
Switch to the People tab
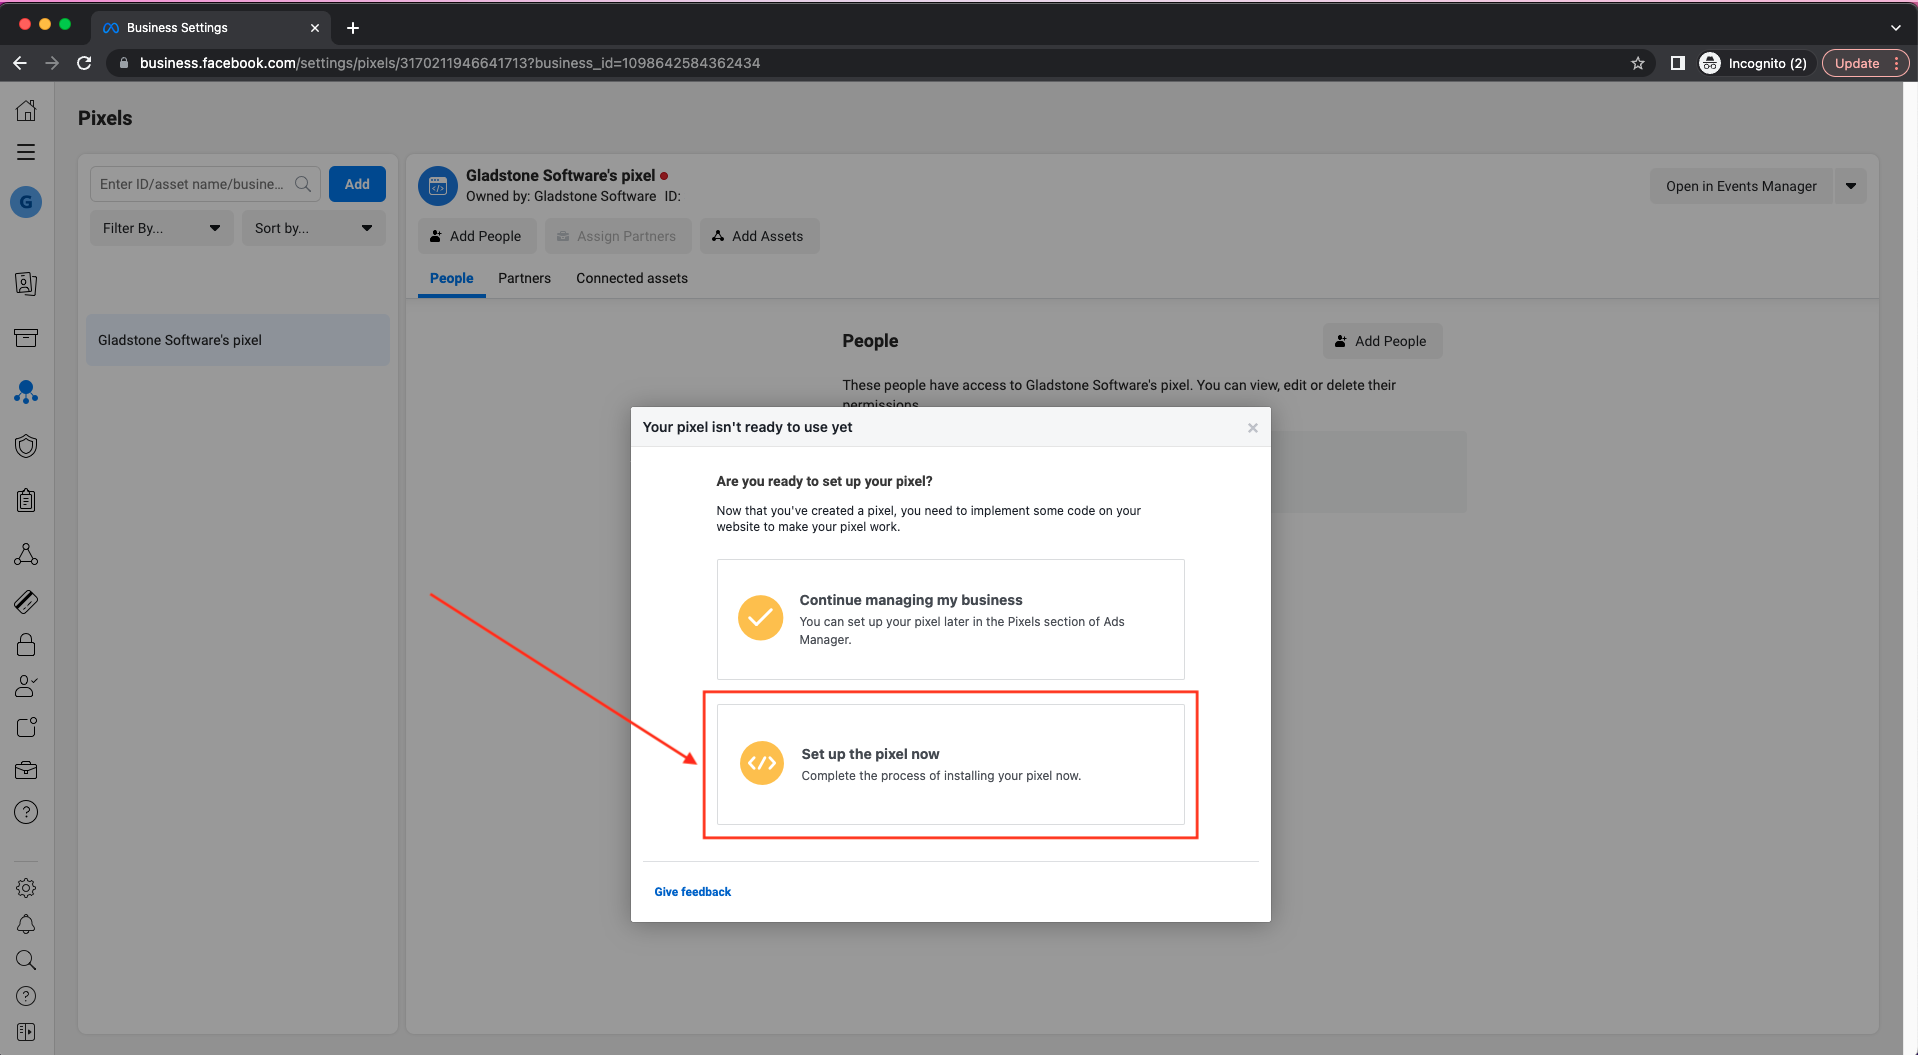coord(452,278)
